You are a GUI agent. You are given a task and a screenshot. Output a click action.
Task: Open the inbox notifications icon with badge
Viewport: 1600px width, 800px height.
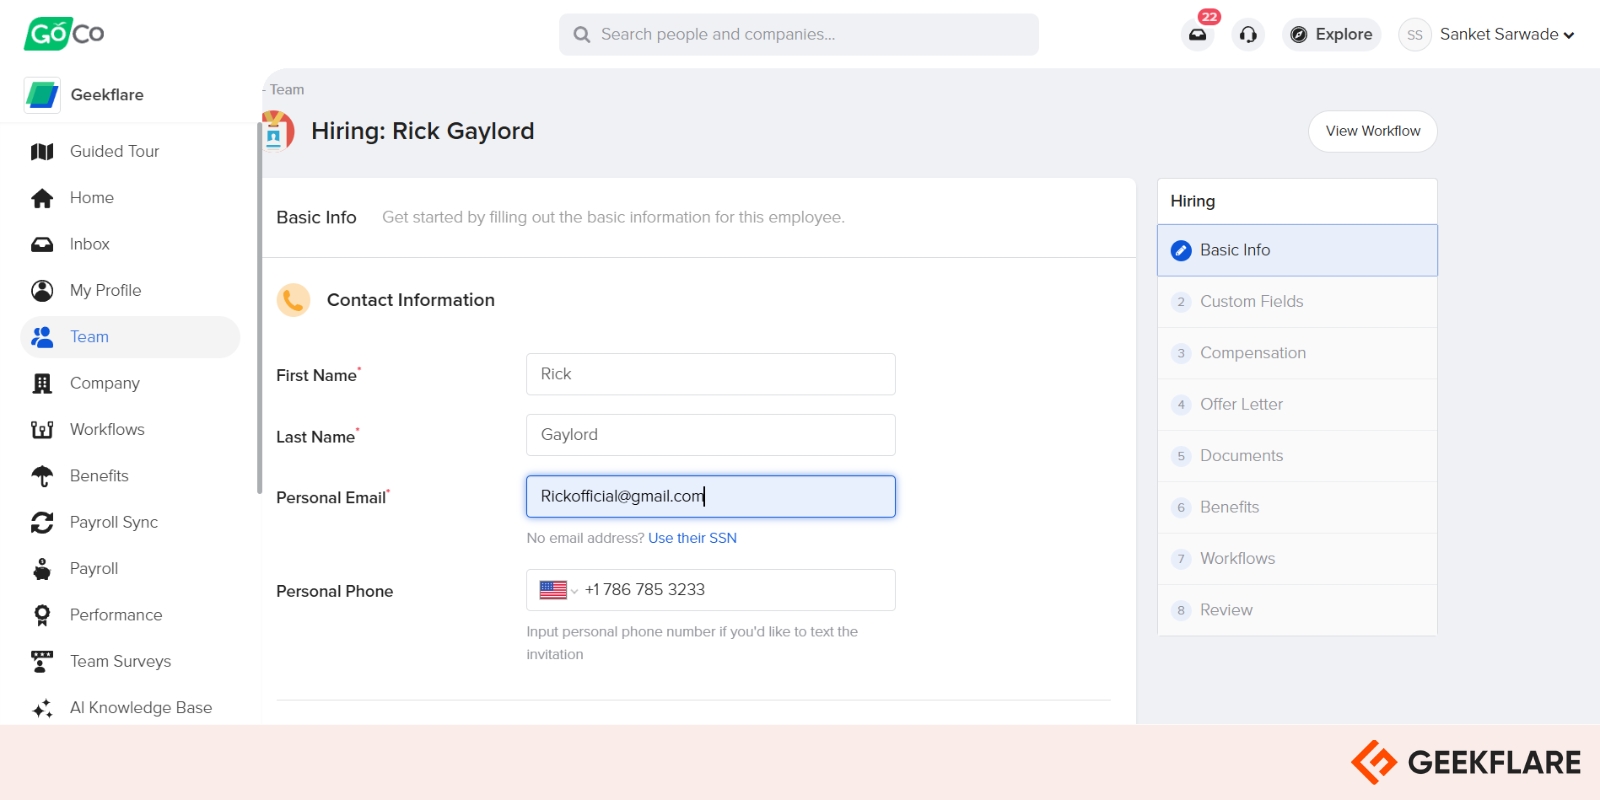pos(1197,35)
